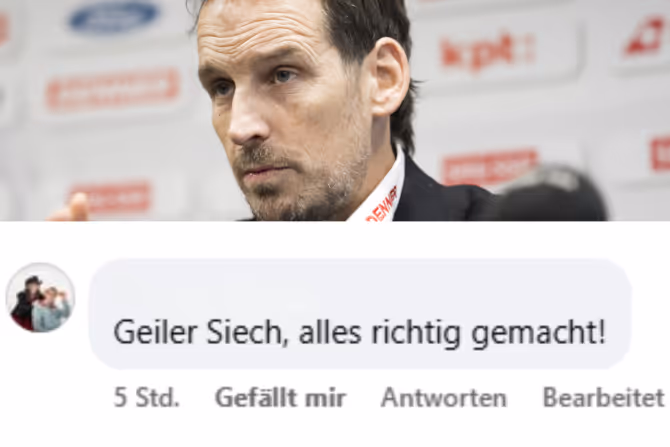
Task: Open the press conference photo of the man
Action: tap(335, 110)
